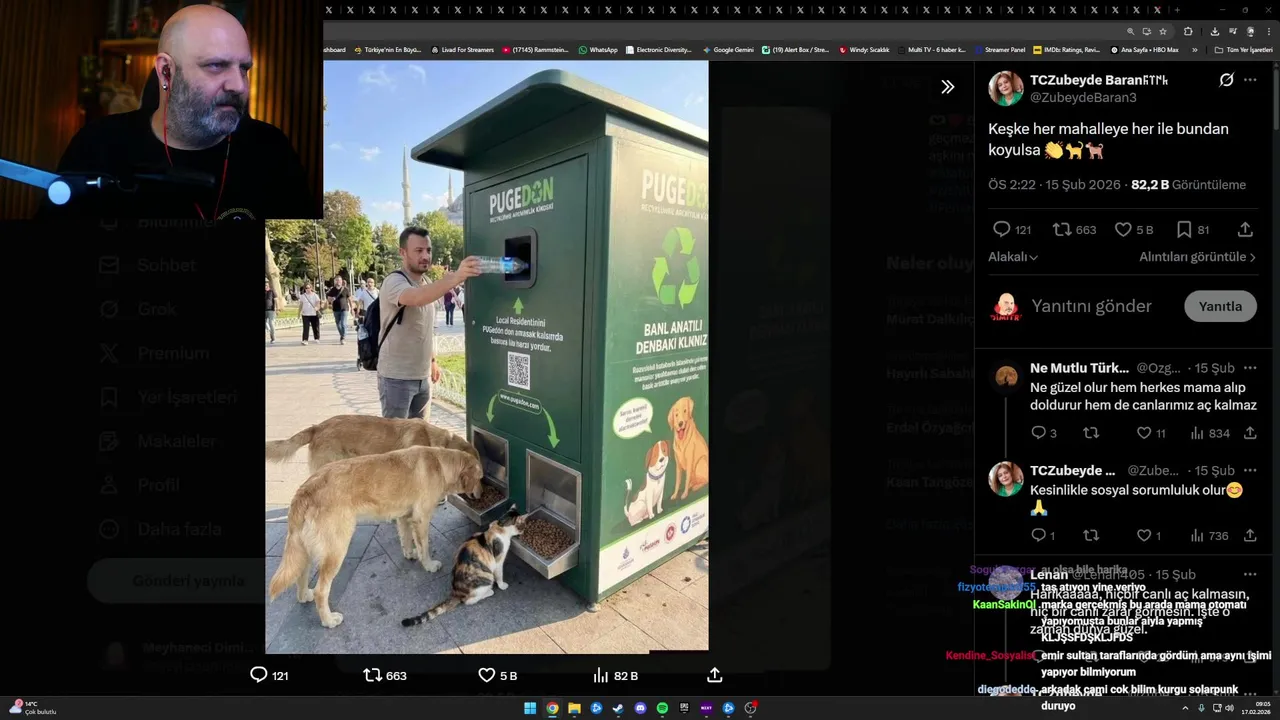The height and width of the screenshot is (720, 1280).
Task: Click the Ne Mutlu Türk commenter name
Action: [1079, 368]
